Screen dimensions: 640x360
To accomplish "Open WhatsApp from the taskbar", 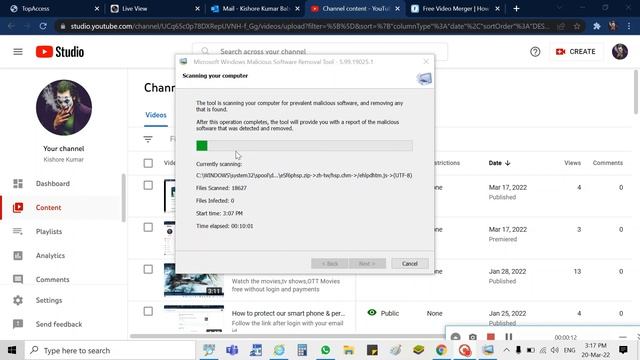I will click(x=325, y=350).
